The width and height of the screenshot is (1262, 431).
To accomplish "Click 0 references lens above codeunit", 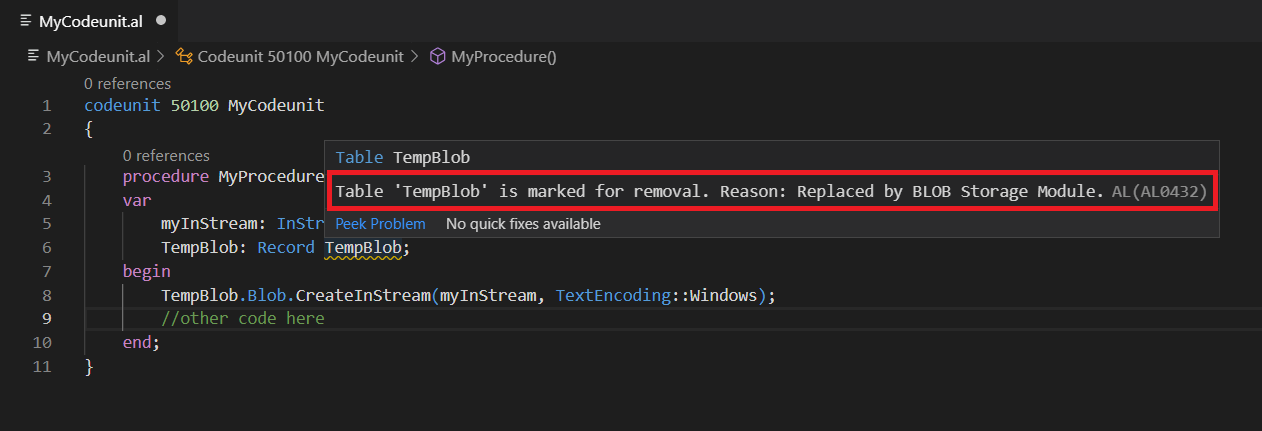I will pos(127,84).
